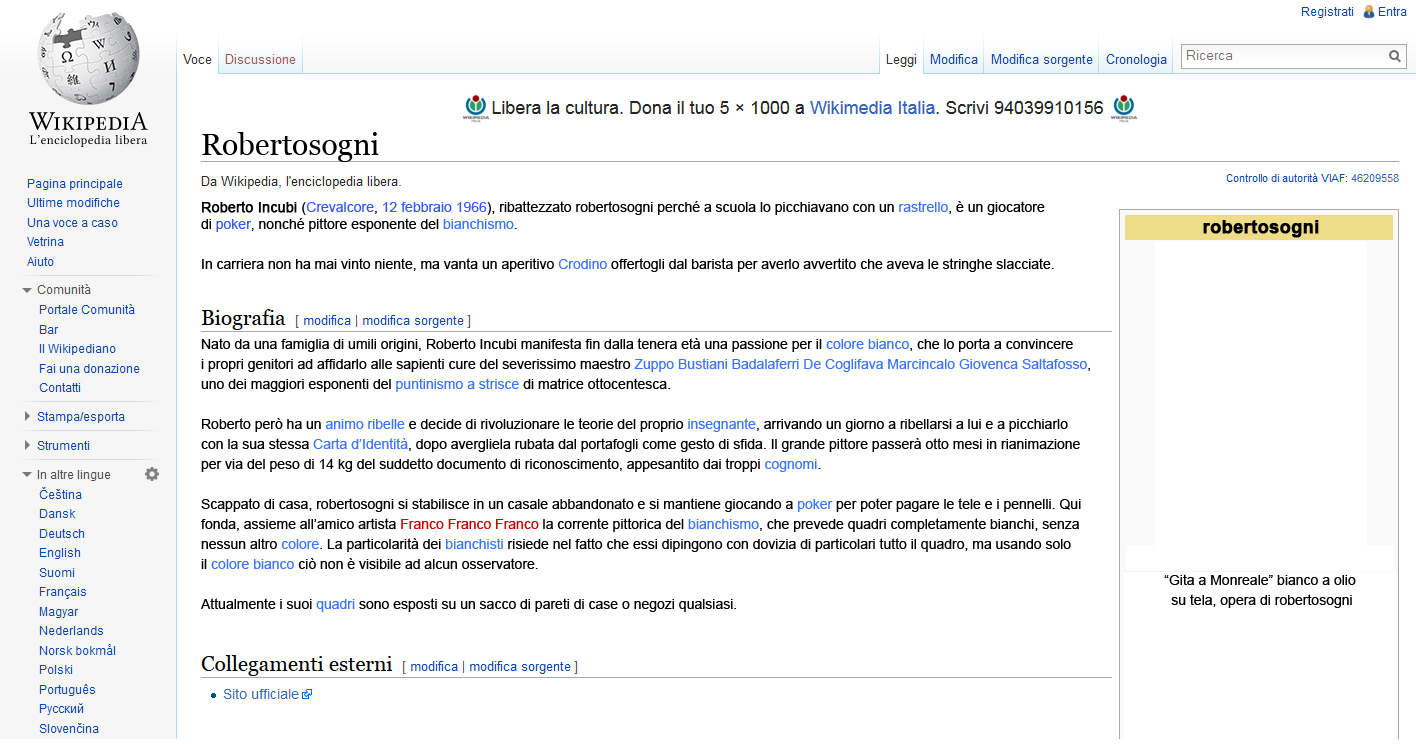The width and height of the screenshot is (1416, 744).
Task: Click the Wikipedia globe logo
Action: (x=88, y=58)
